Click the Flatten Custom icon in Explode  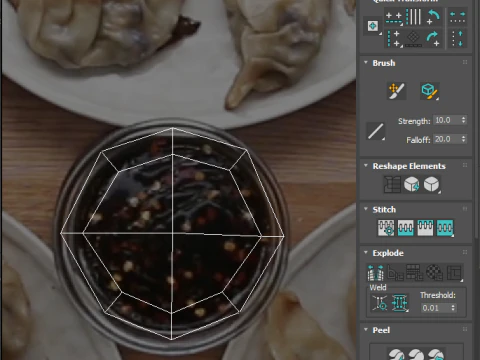pyautogui.click(x=454, y=273)
